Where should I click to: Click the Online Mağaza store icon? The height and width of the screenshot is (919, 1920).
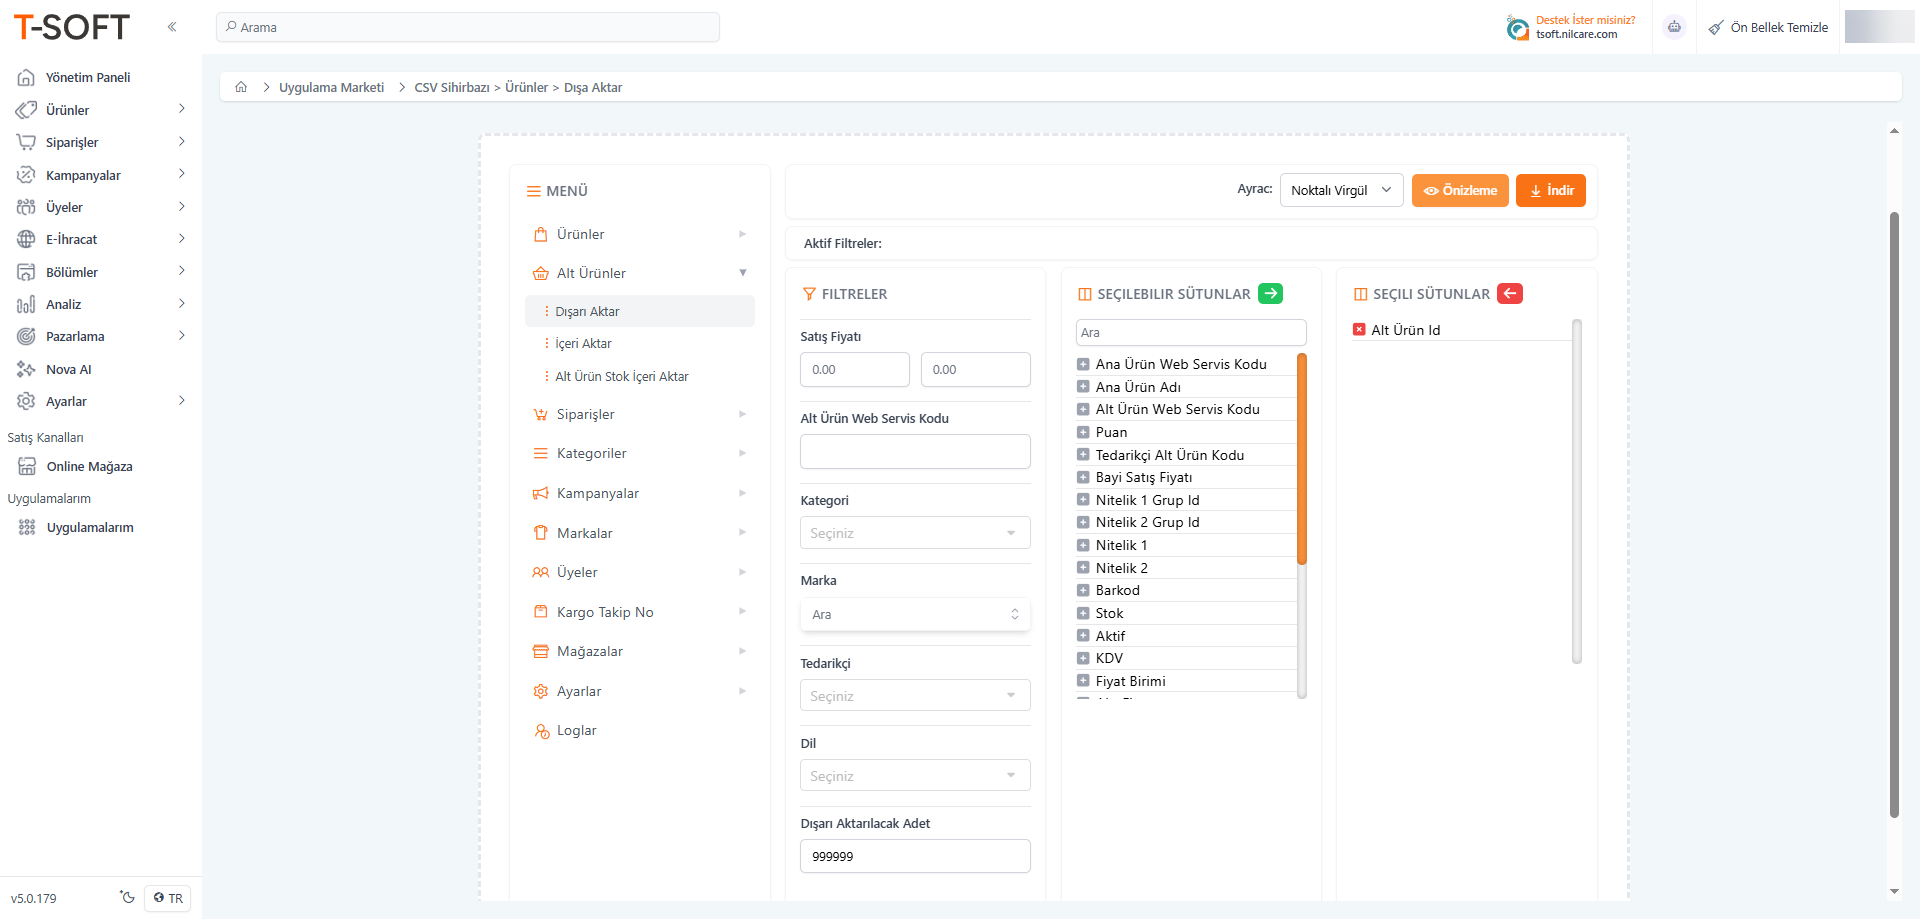(x=27, y=466)
